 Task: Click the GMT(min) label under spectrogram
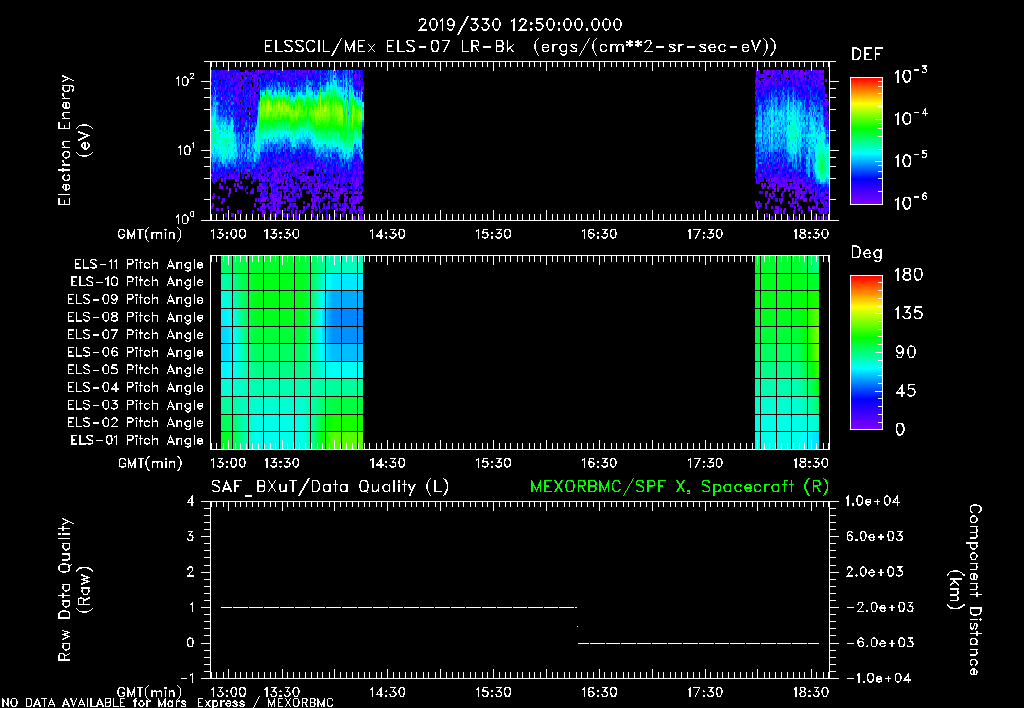click(150, 234)
